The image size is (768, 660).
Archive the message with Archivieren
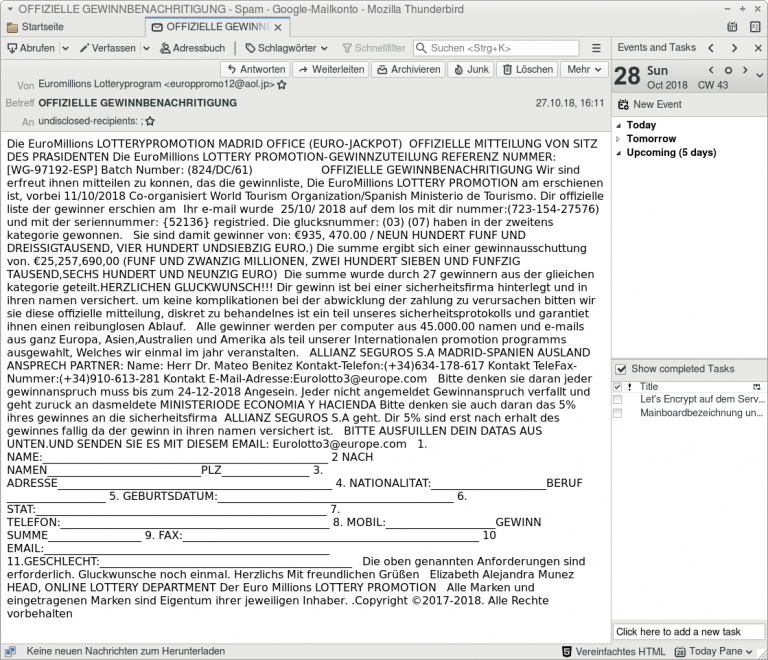point(408,70)
